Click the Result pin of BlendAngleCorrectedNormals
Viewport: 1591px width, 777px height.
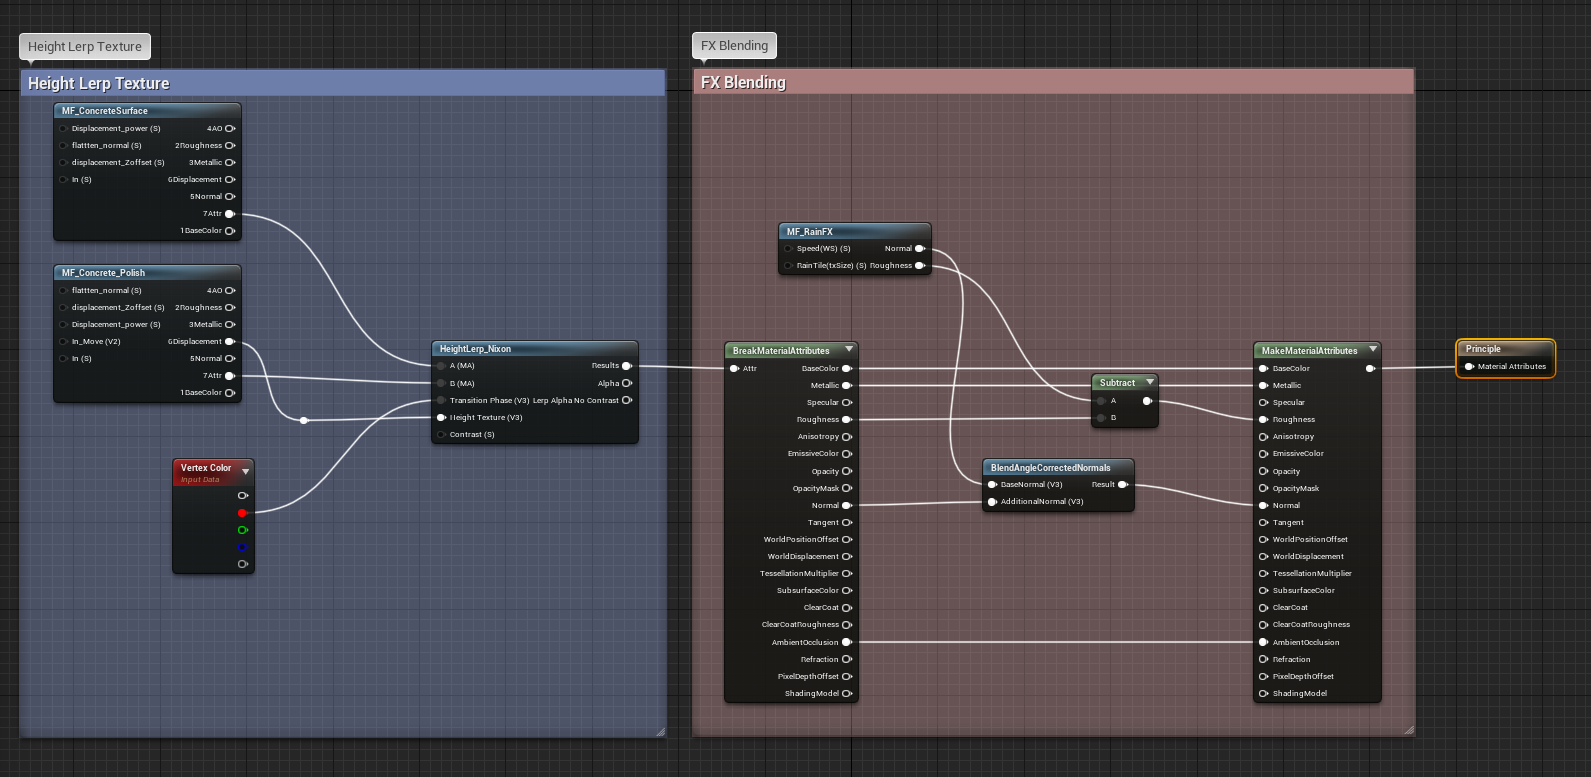tap(1122, 485)
